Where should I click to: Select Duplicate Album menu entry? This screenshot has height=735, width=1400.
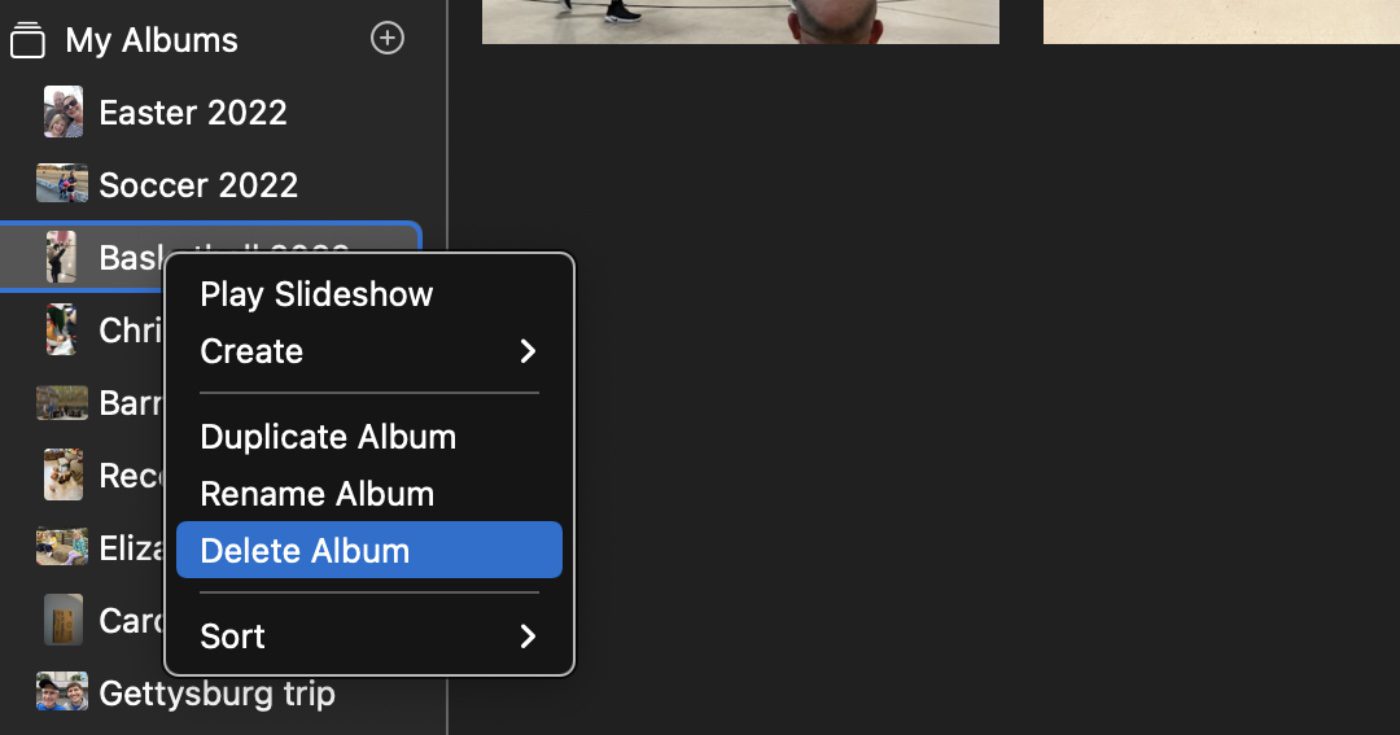pos(328,437)
